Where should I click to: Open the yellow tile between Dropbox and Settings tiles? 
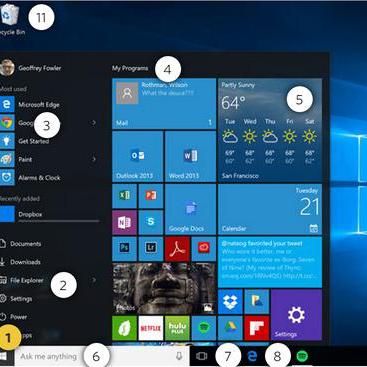tap(256, 302)
